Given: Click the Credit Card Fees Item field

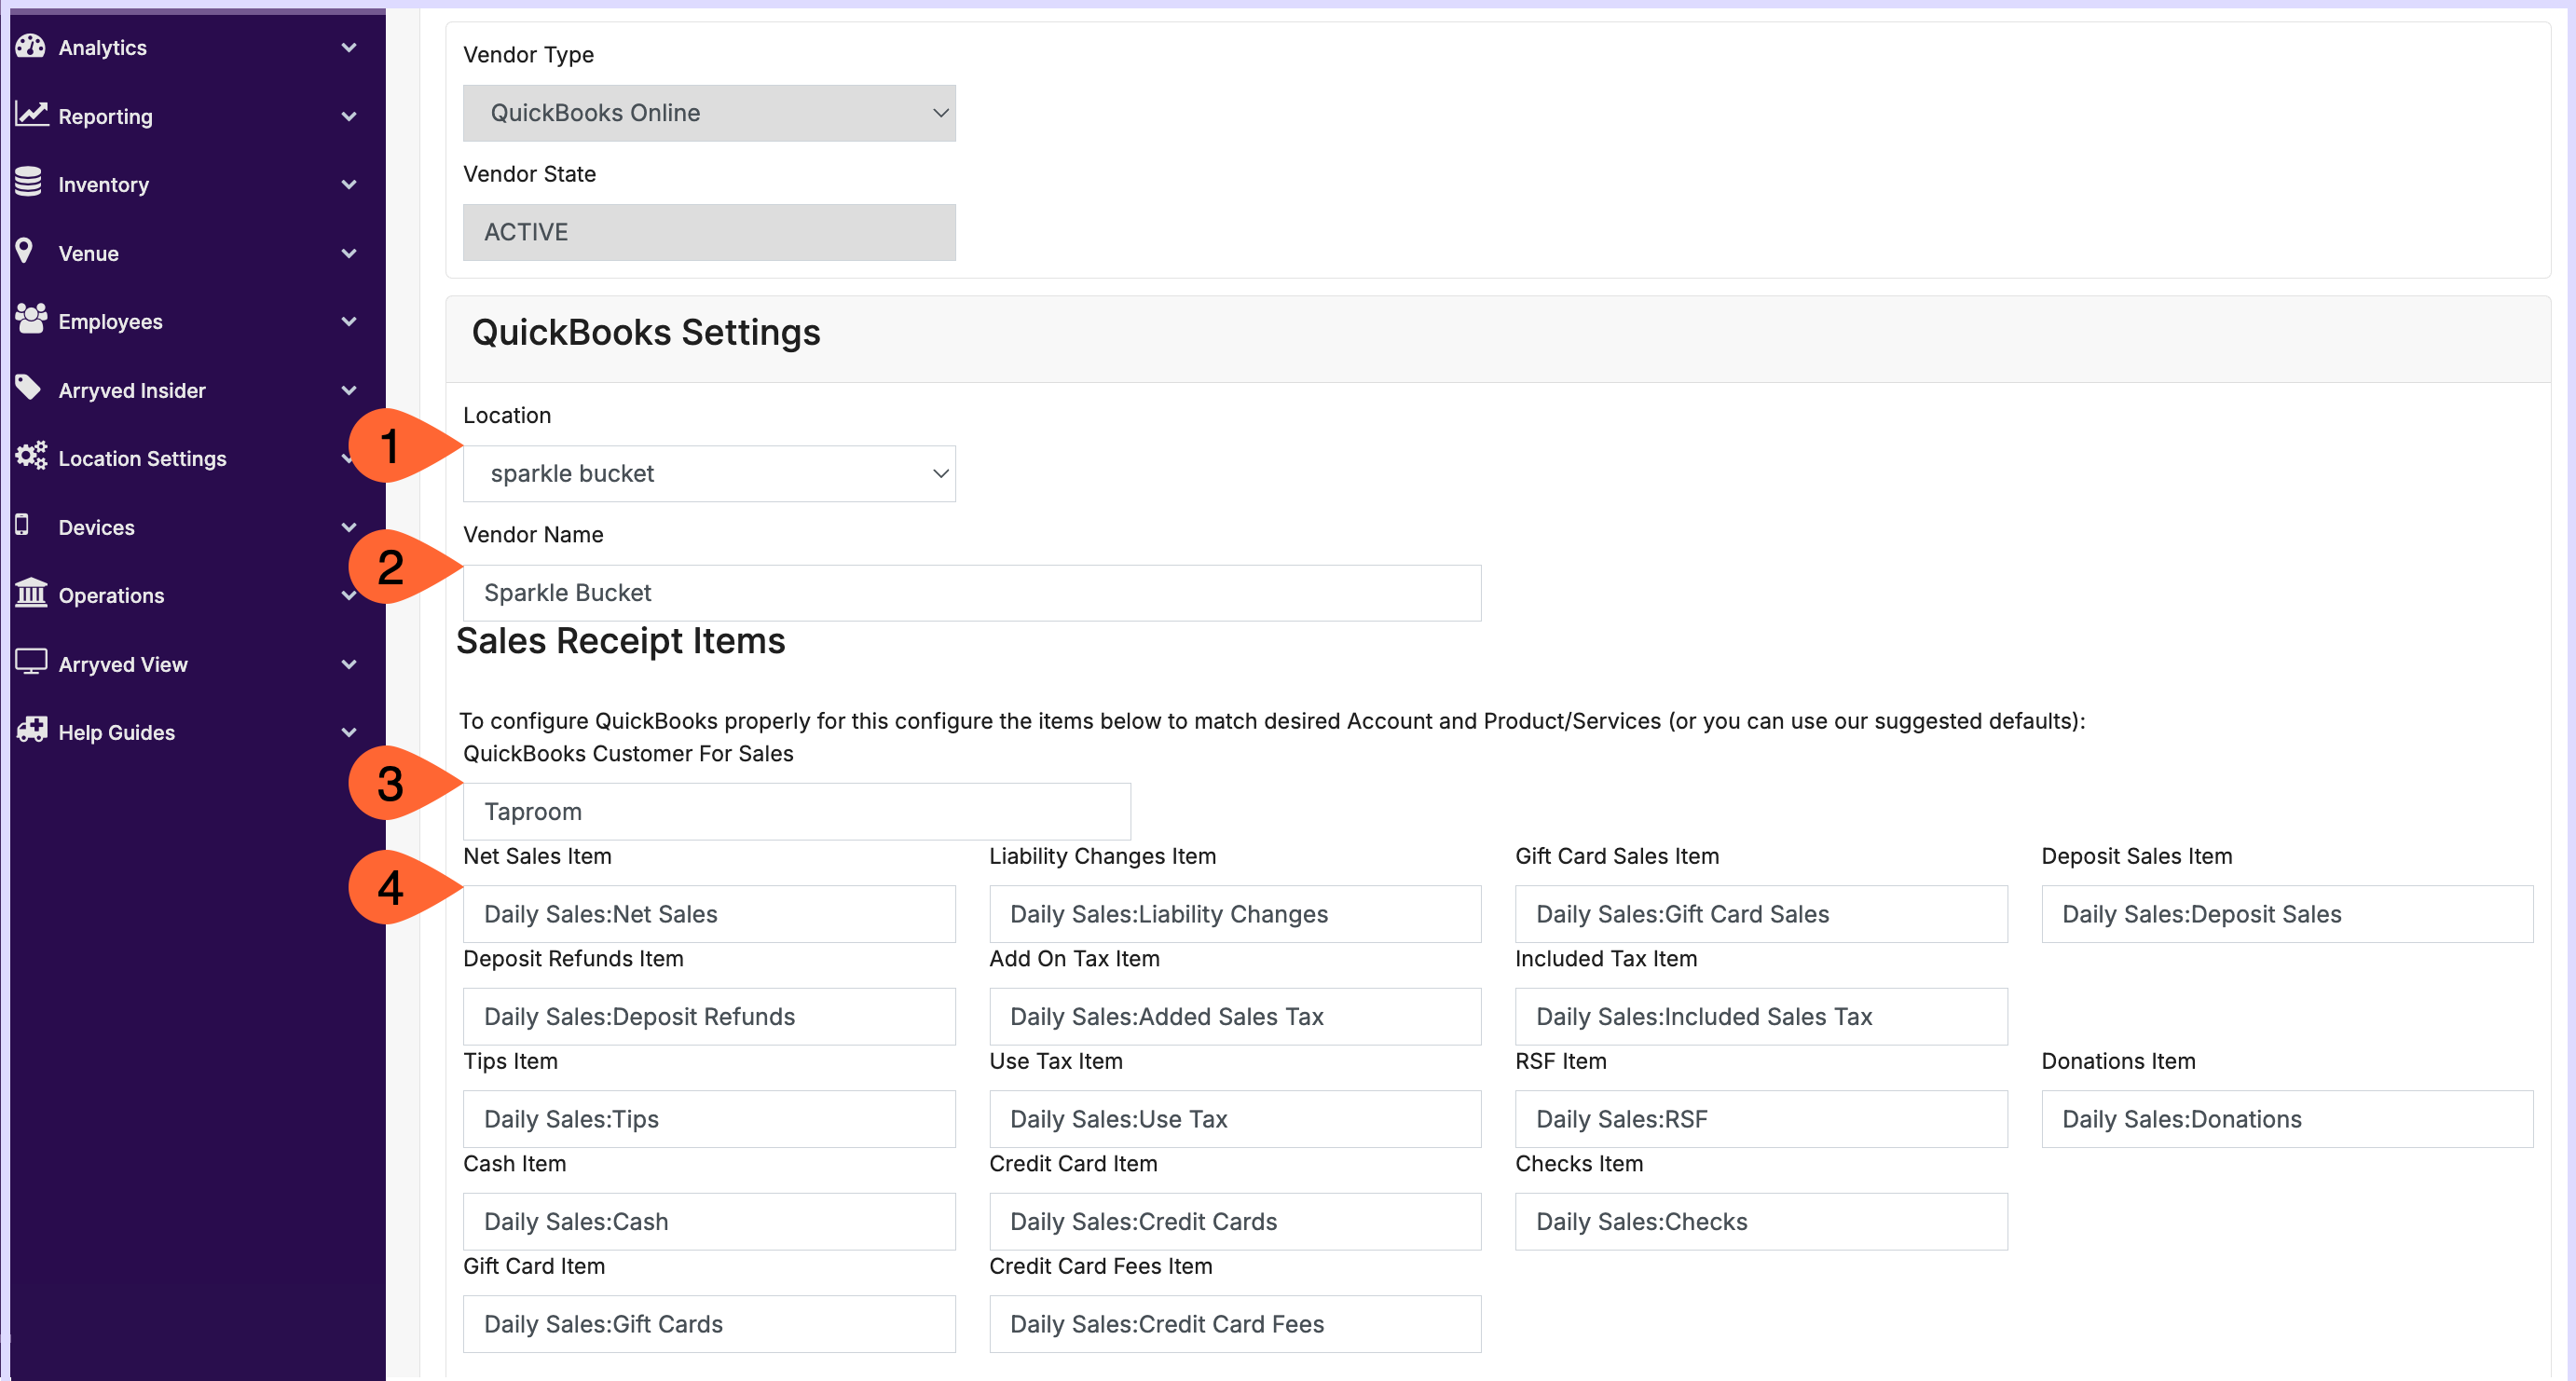Looking at the screenshot, I should coord(1235,1324).
